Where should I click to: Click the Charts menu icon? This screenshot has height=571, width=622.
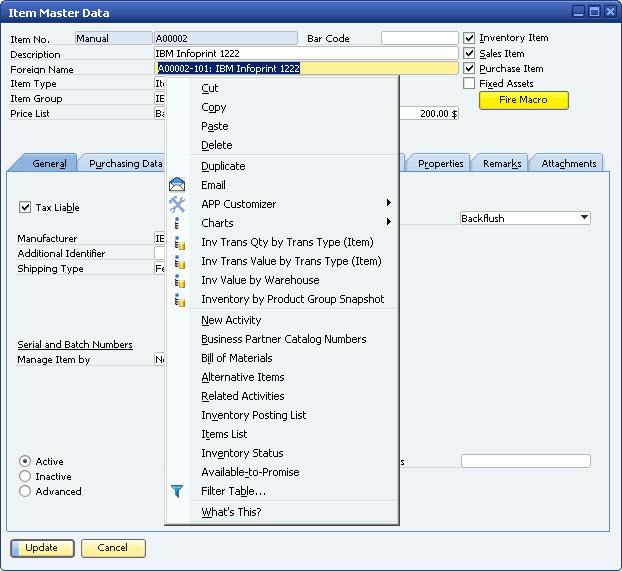click(x=177, y=223)
